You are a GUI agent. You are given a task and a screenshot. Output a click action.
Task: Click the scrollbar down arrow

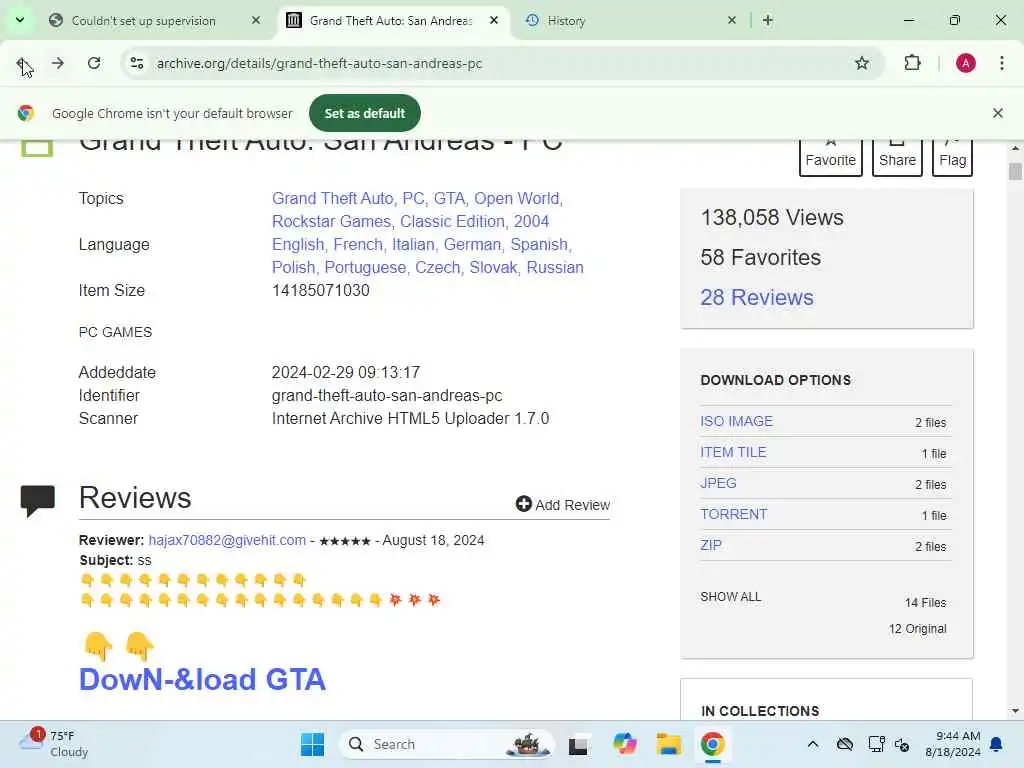pos(1015,711)
